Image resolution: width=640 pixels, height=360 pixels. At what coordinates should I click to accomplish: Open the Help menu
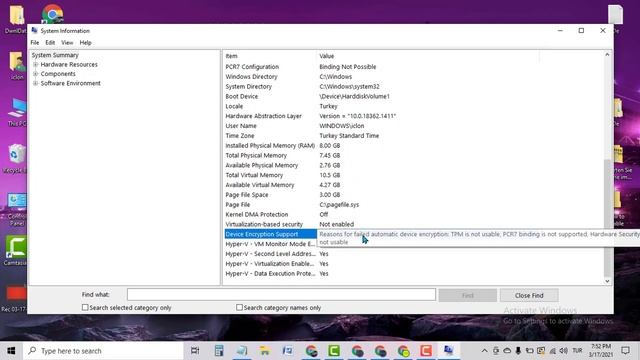[85, 42]
